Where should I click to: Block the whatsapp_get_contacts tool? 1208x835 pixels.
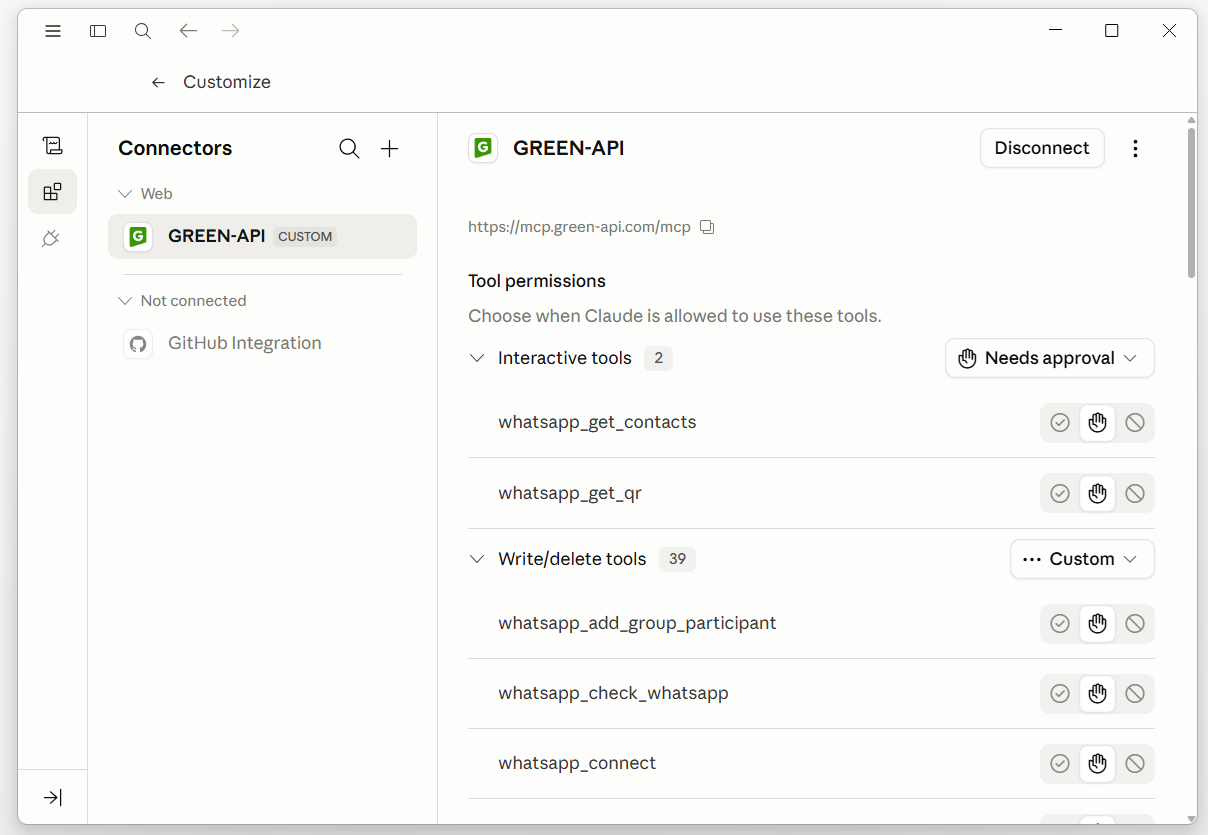pos(1135,423)
